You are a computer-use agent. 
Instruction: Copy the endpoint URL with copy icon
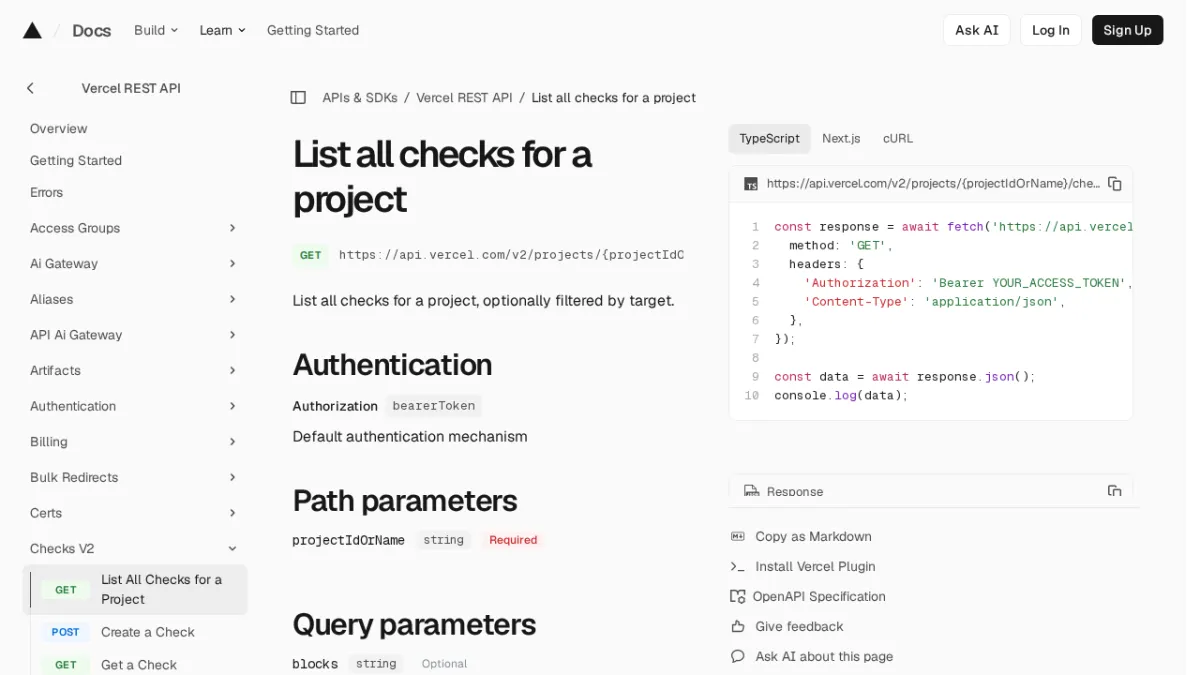click(1115, 184)
